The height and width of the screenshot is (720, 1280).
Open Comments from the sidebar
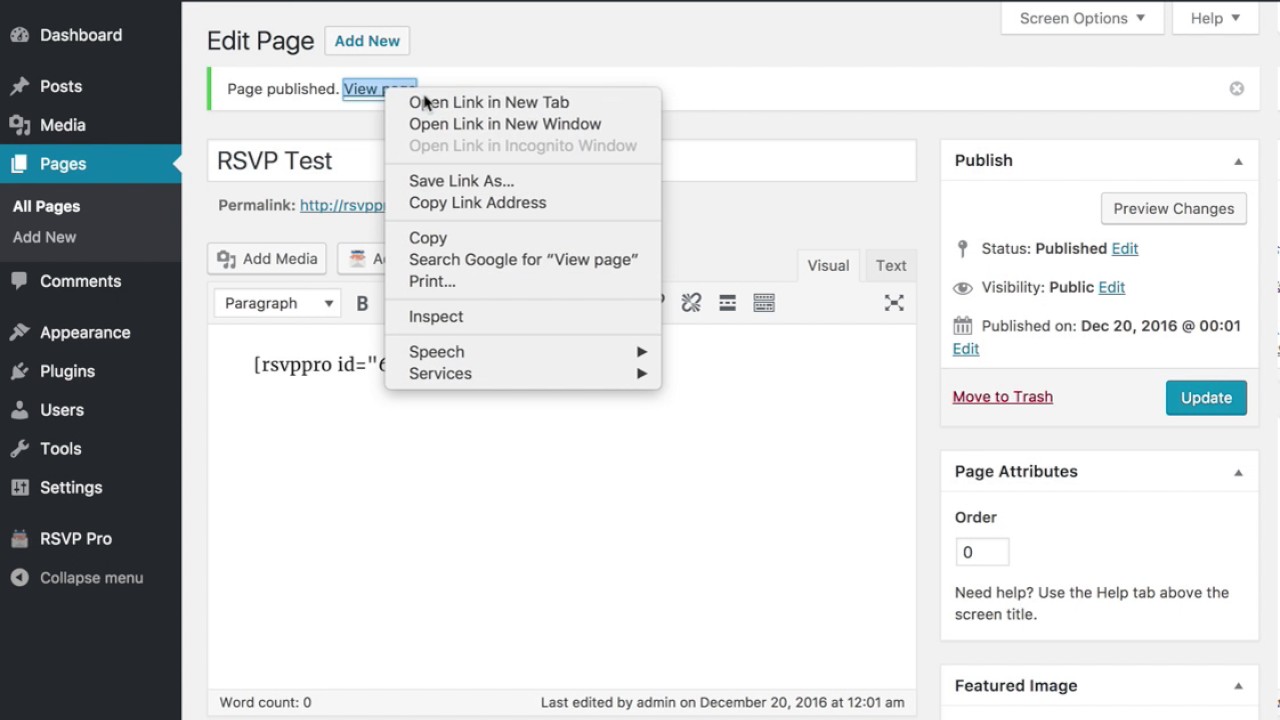[x=80, y=281]
